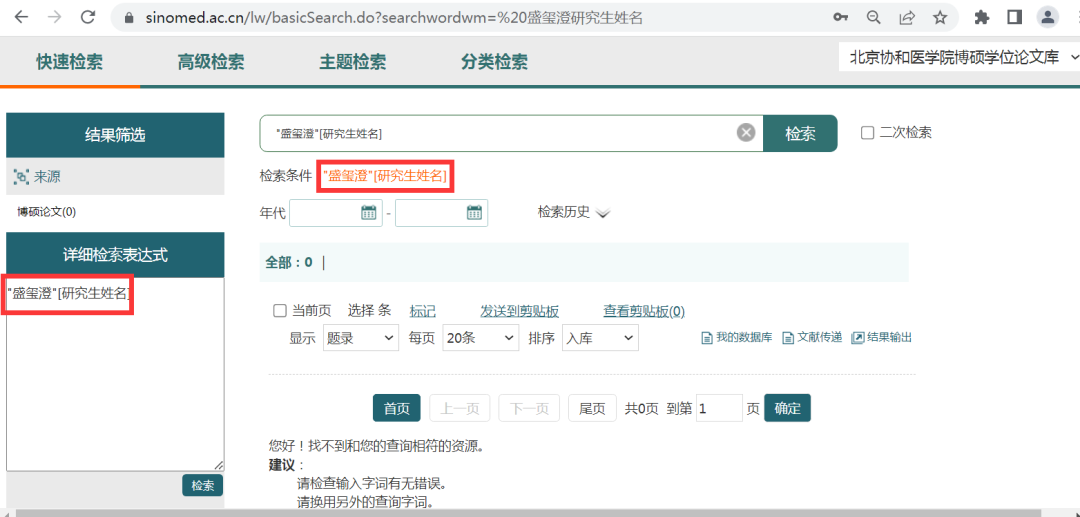Click the 发送到剪贴板 link
Viewport: 1080px width, 517px height.
[519, 311]
